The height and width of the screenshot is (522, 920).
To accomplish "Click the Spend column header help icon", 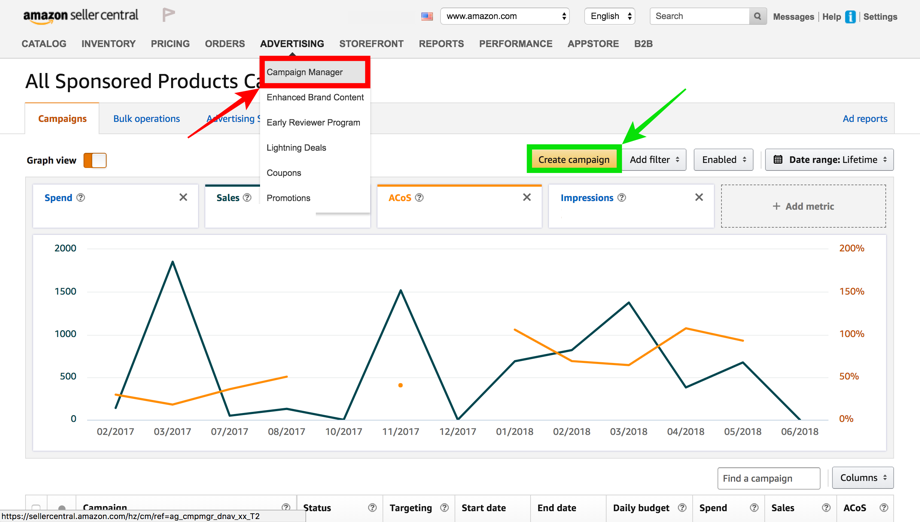I will click(754, 508).
